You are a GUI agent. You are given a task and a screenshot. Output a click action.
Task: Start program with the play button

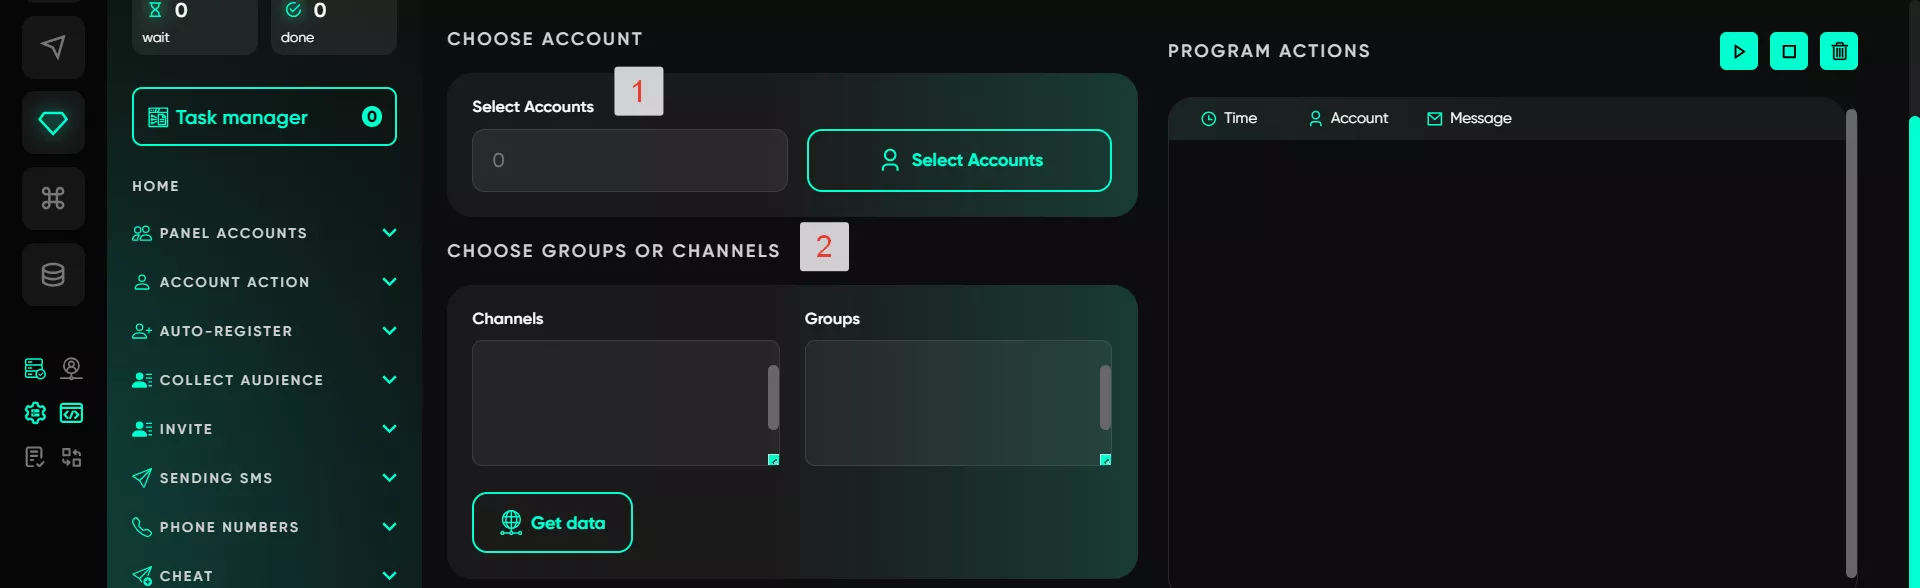point(1739,51)
